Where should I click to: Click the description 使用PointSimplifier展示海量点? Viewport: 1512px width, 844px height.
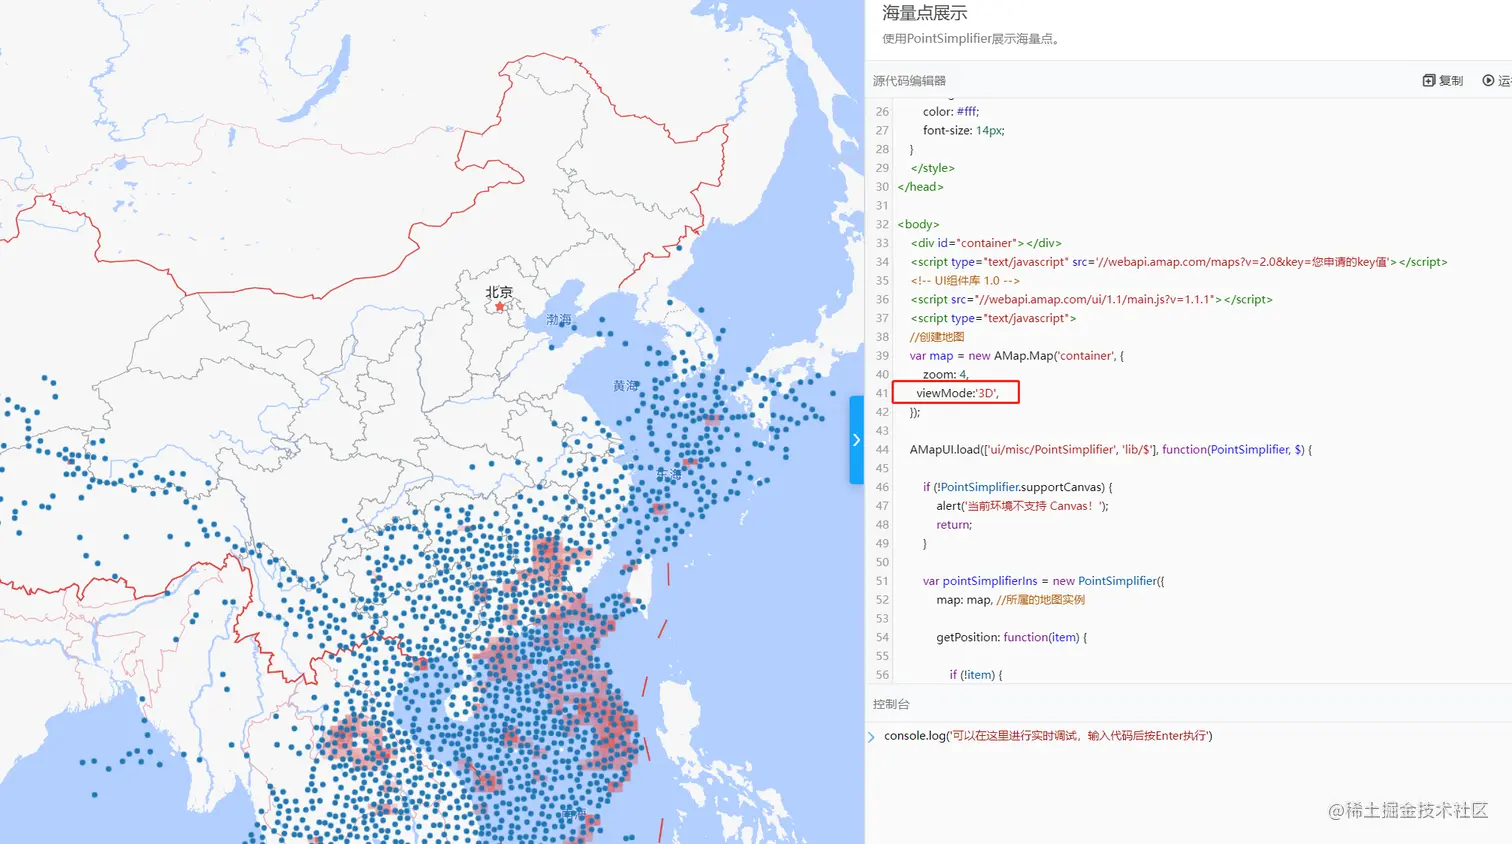(x=970, y=39)
